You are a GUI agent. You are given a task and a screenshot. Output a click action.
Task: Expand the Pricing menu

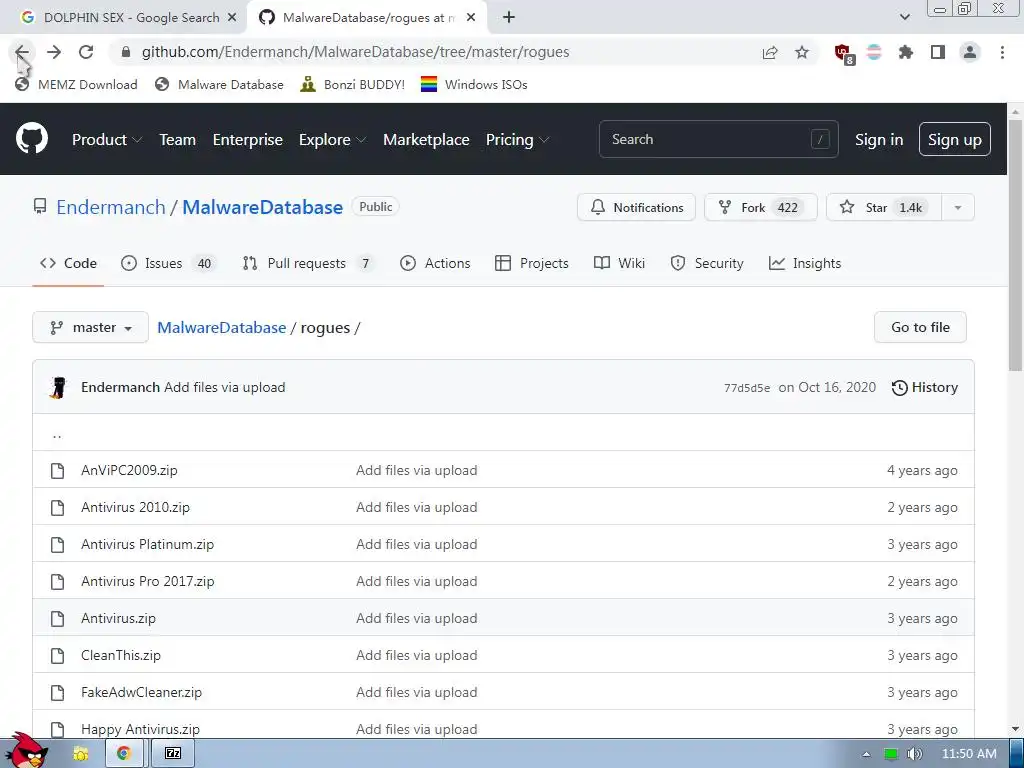(517, 139)
